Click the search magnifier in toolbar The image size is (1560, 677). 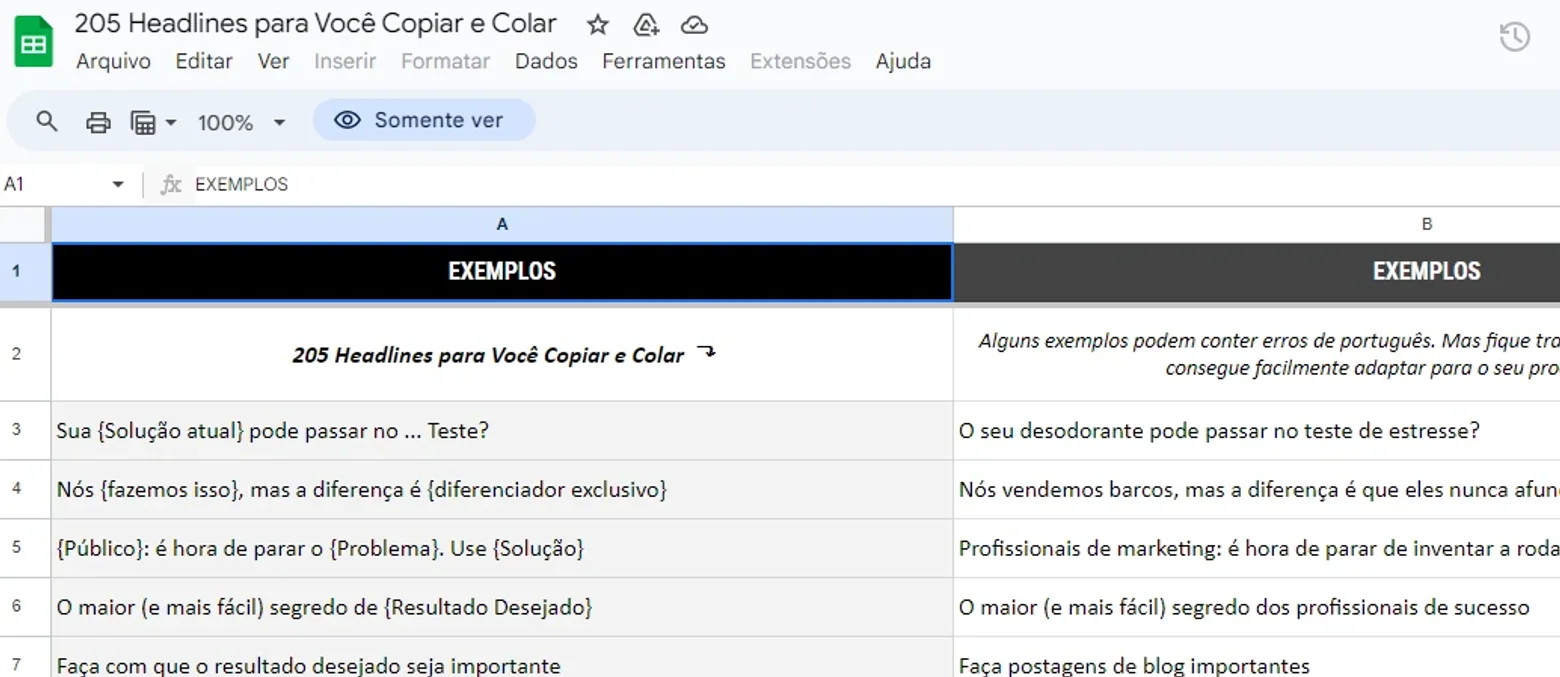click(46, 122)
